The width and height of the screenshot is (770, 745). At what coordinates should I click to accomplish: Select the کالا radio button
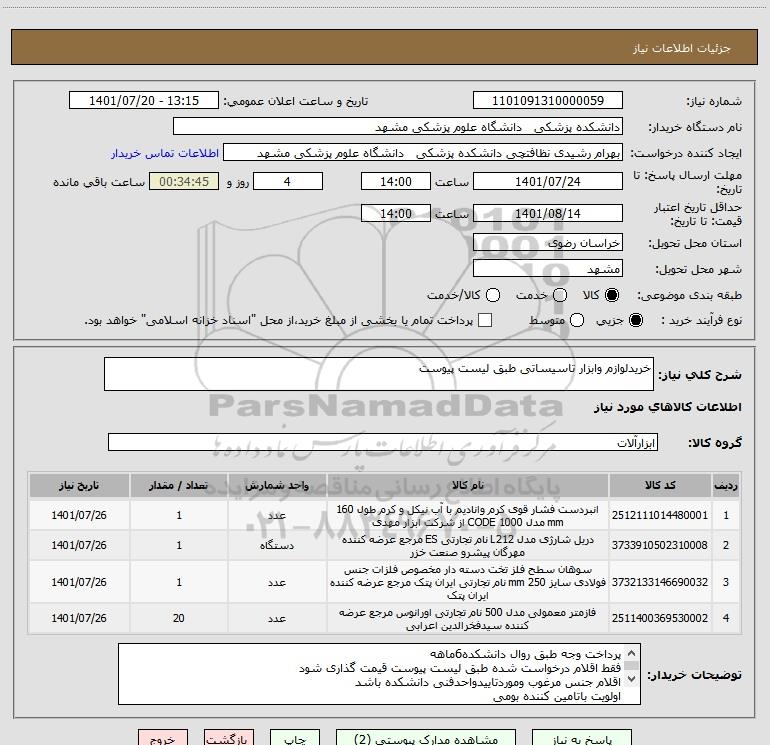click(x=612, y=295)
